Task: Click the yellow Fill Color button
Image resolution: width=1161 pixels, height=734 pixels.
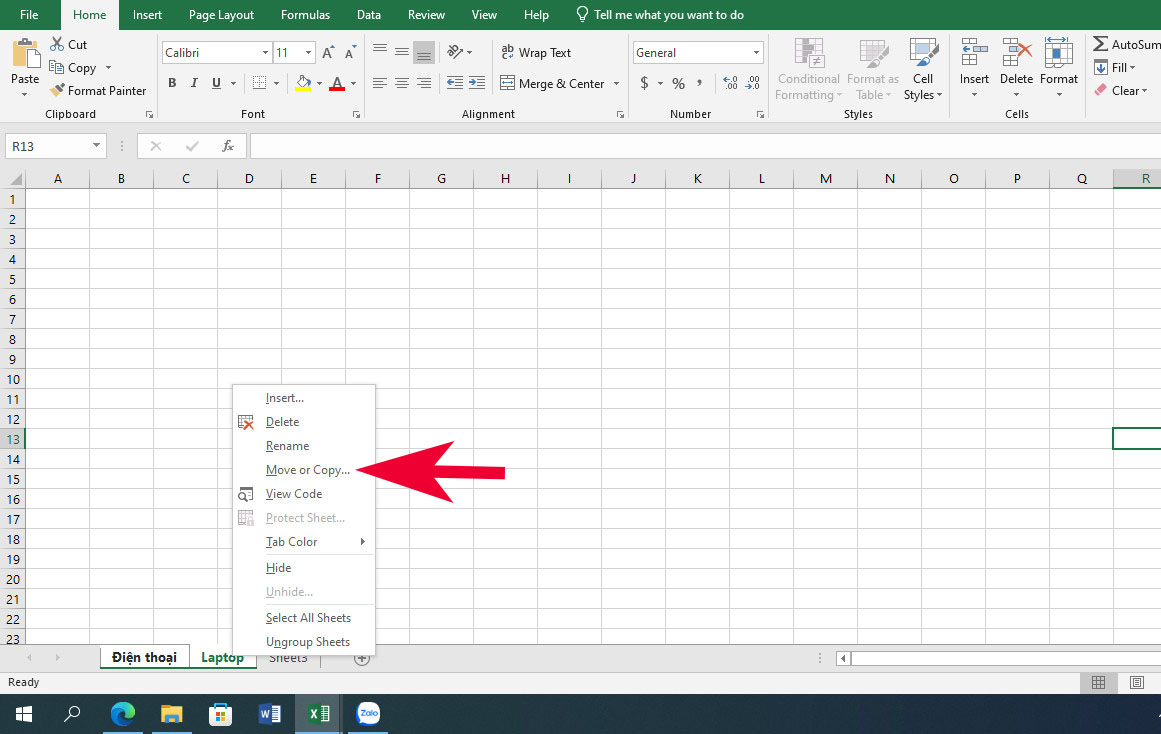Action: pos(303,84)
